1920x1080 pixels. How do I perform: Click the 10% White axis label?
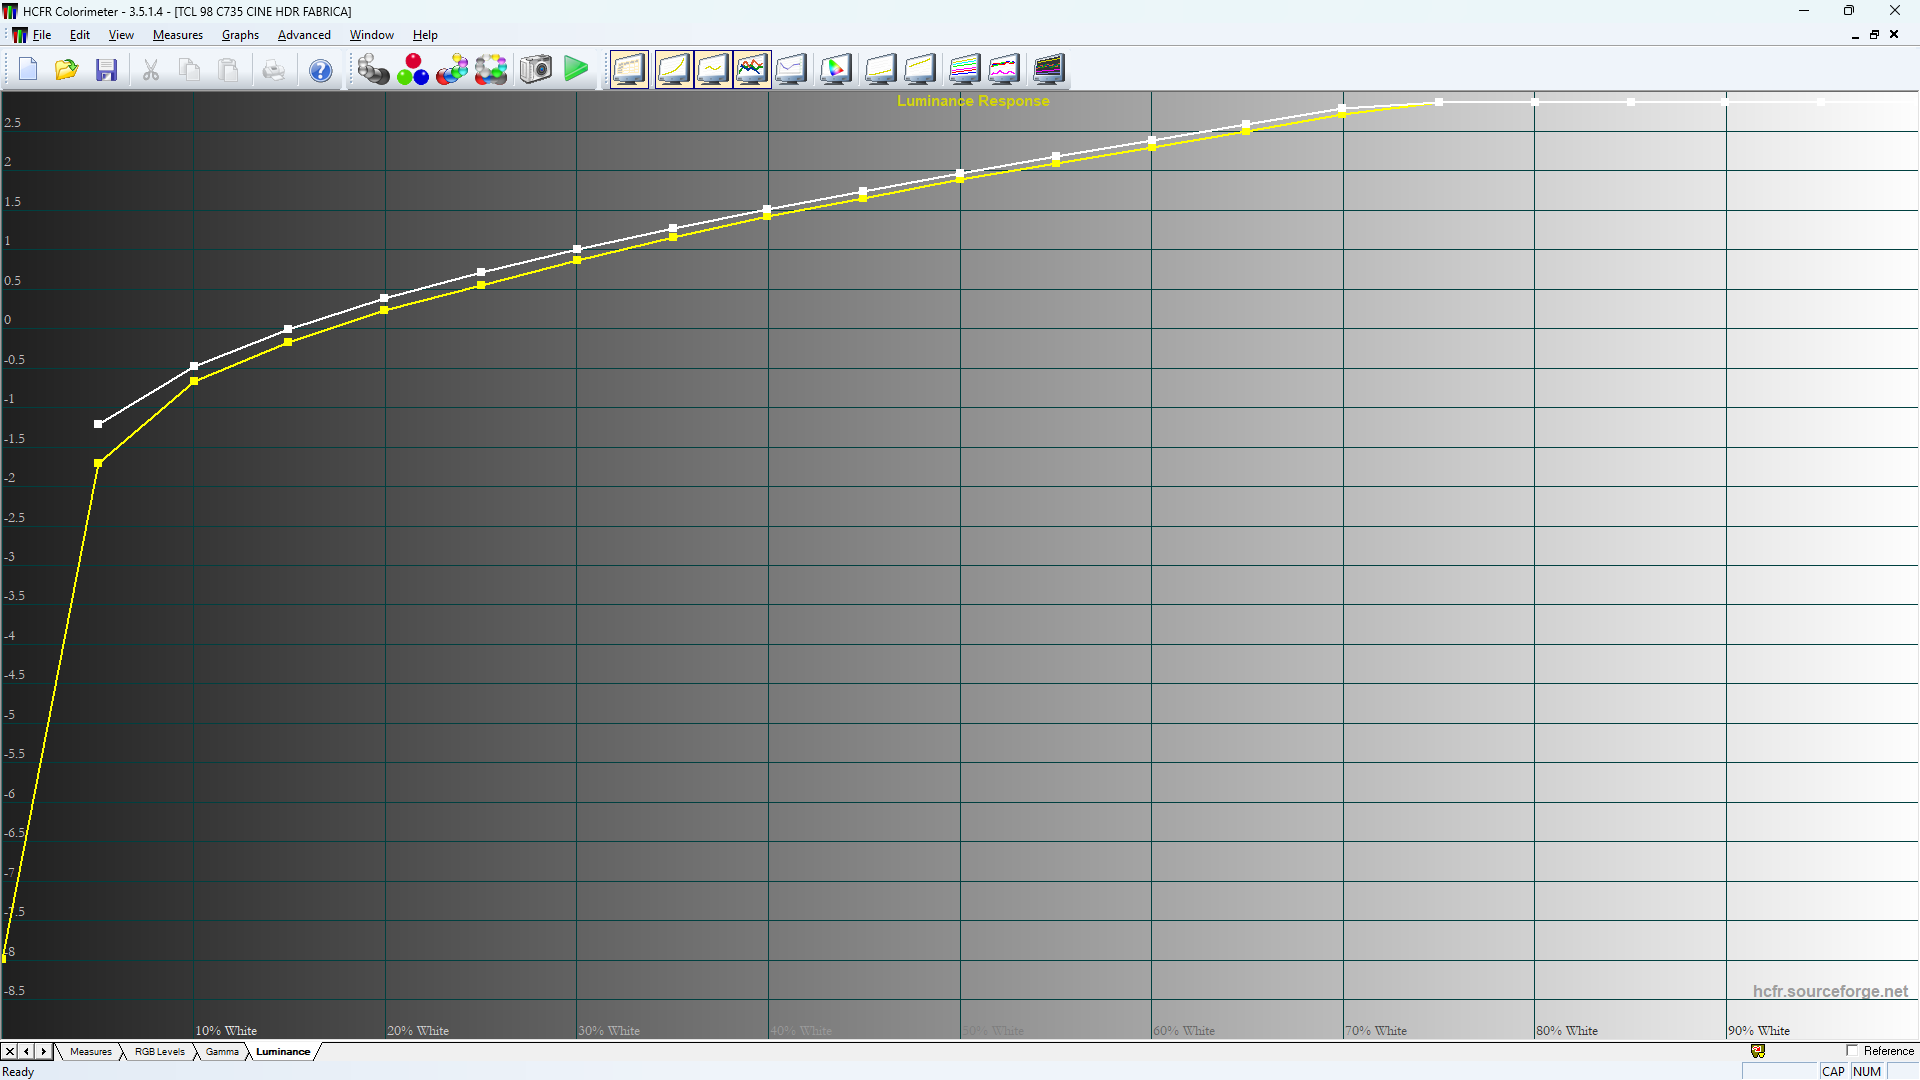point(226,1031)
